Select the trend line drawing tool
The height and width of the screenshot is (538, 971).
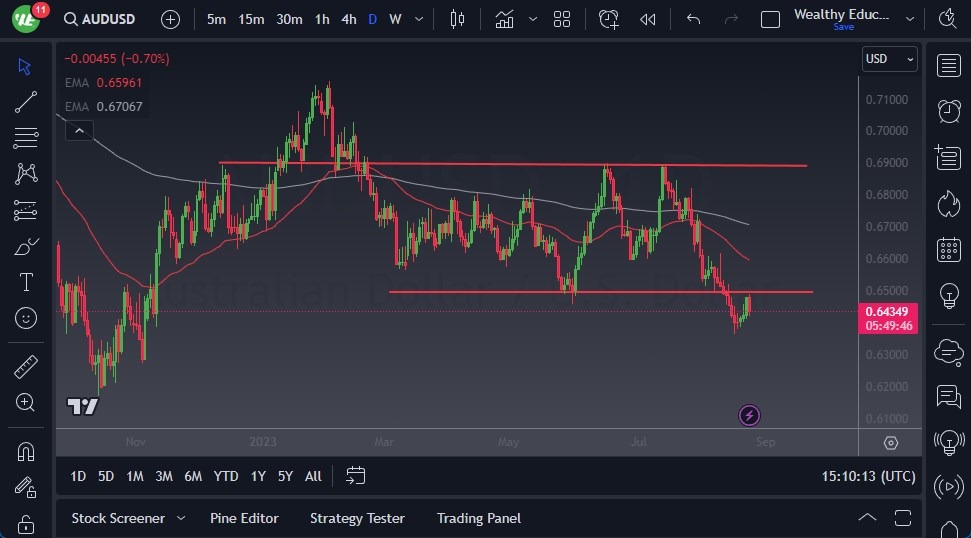26,102
